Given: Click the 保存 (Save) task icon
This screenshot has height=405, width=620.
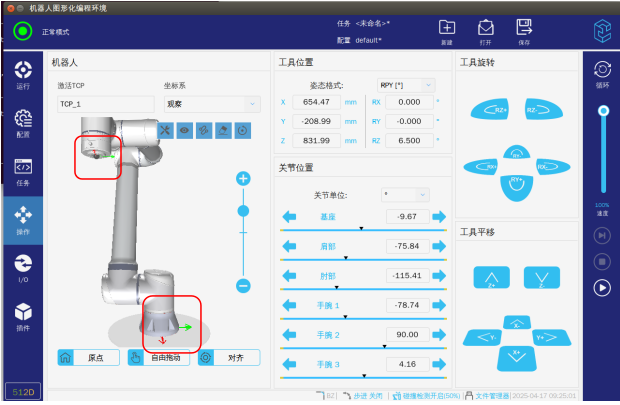Looking at the screenshot, I should [x=523, y=29].
